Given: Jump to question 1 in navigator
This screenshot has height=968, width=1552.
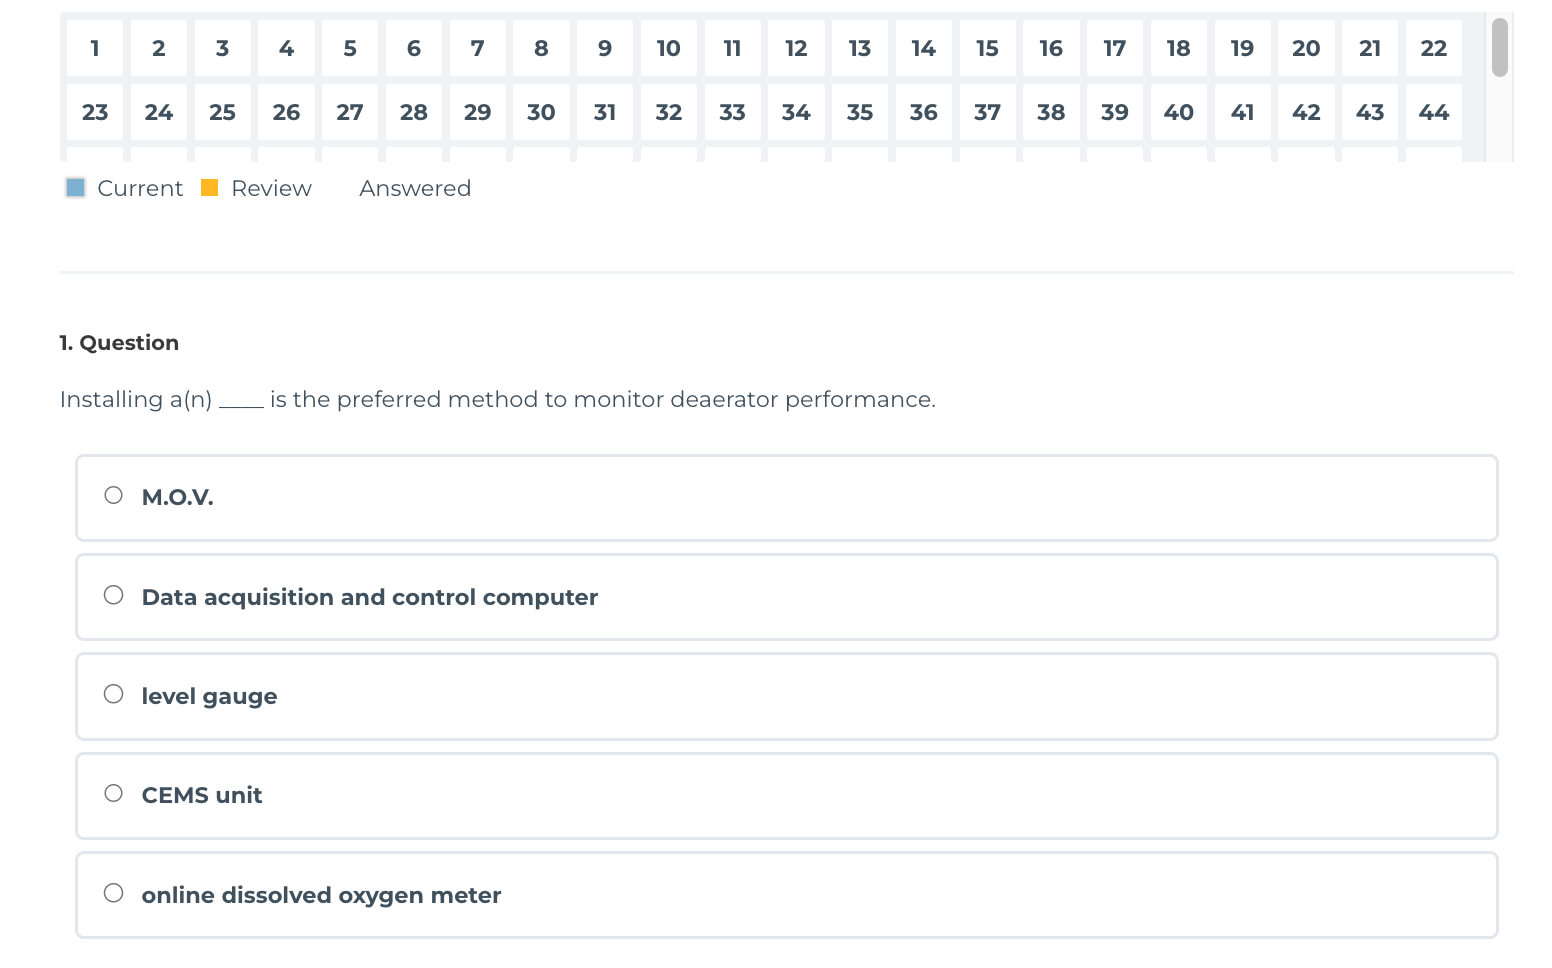Looking at the screenshot, I should [x=95, y=48].
